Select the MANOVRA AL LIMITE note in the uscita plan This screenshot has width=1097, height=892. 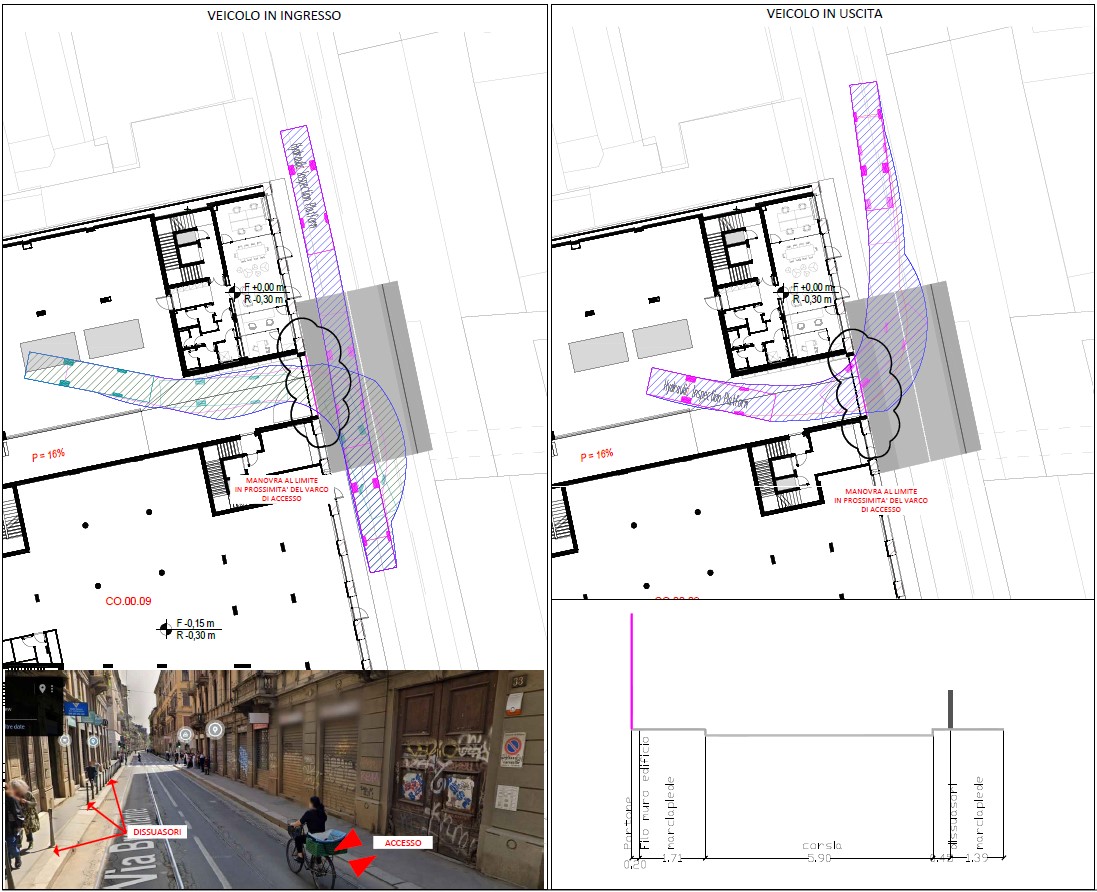click(x=881, y=500)
